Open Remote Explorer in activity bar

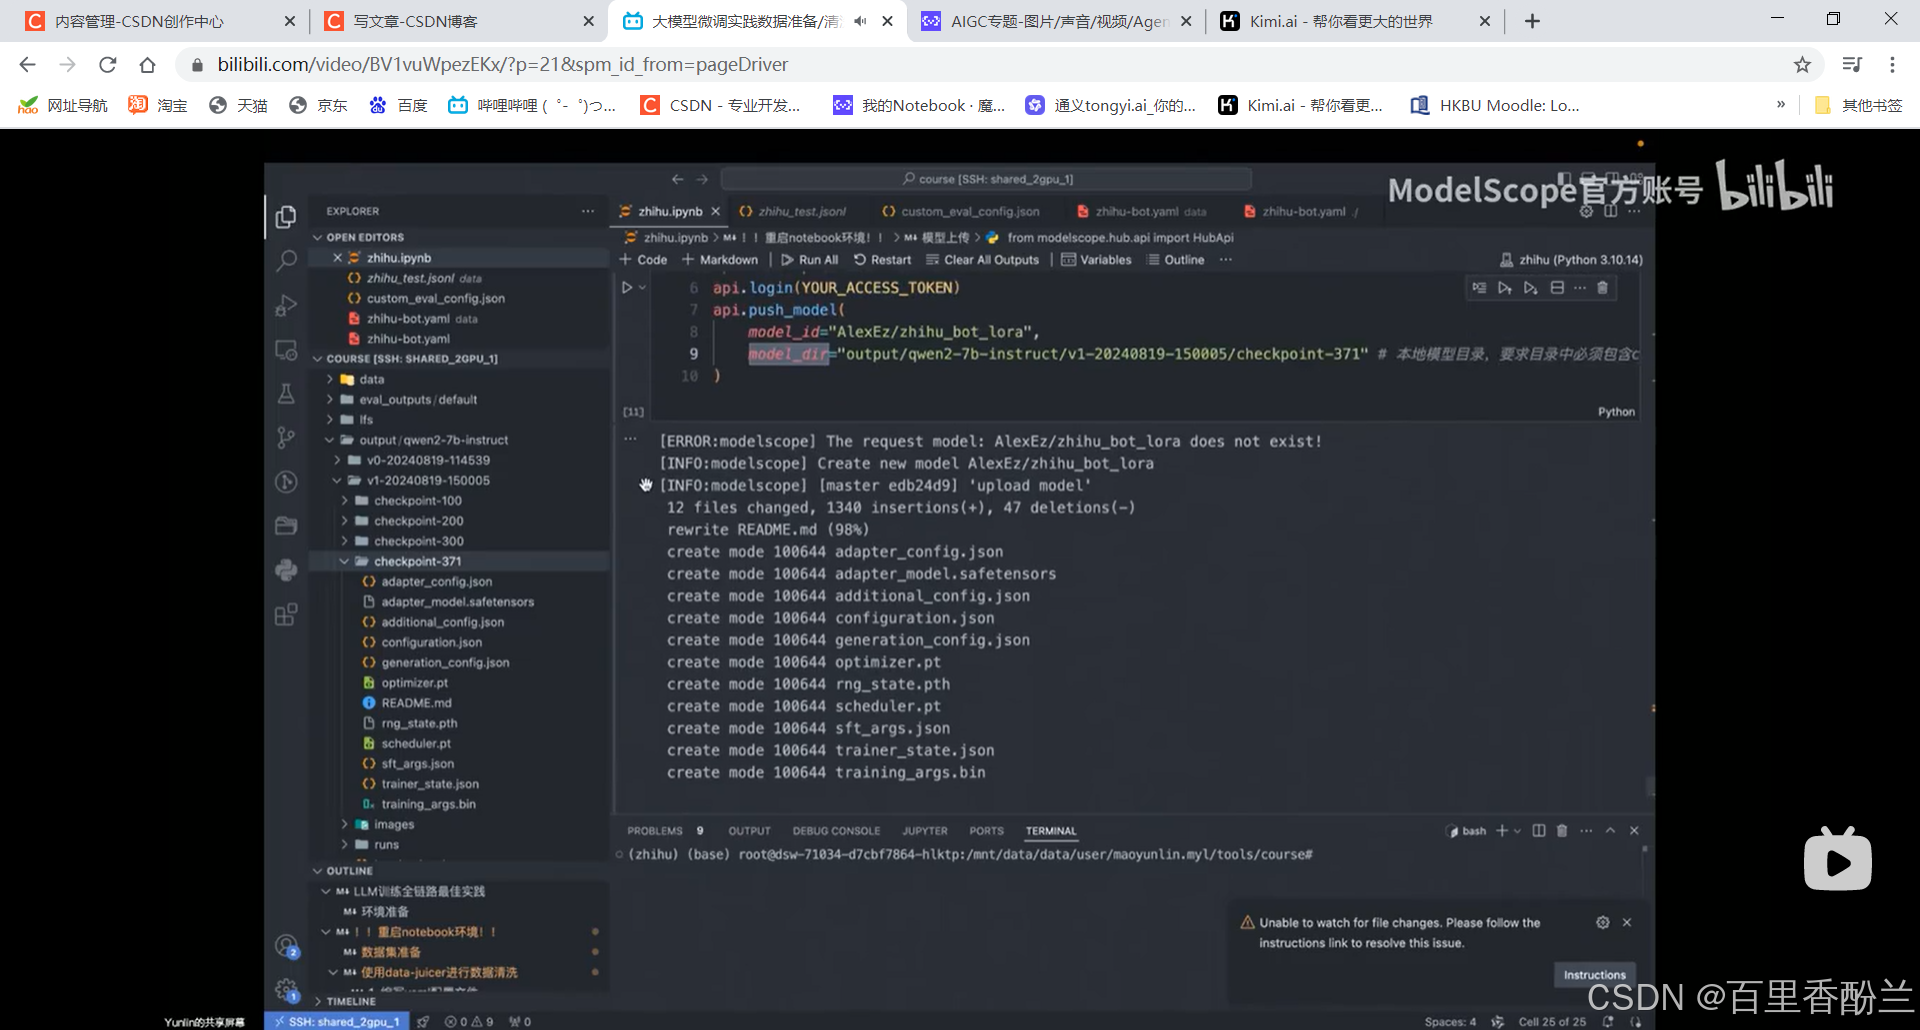coord(286,350)
